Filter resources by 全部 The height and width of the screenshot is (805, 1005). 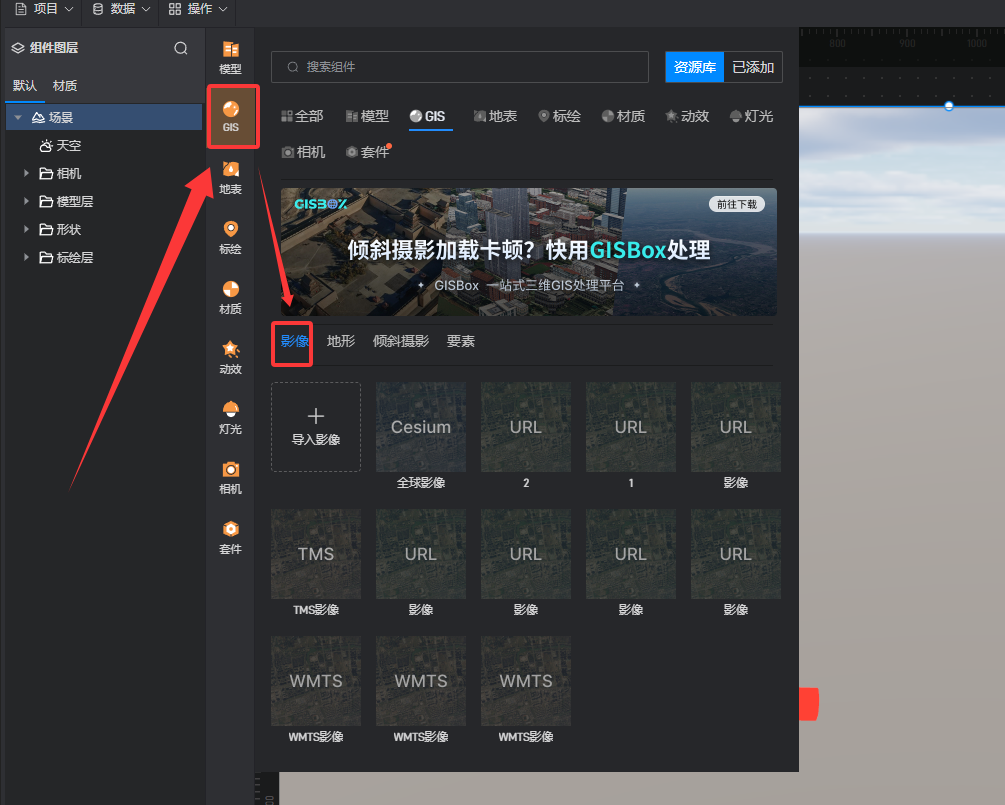[302, 116]
